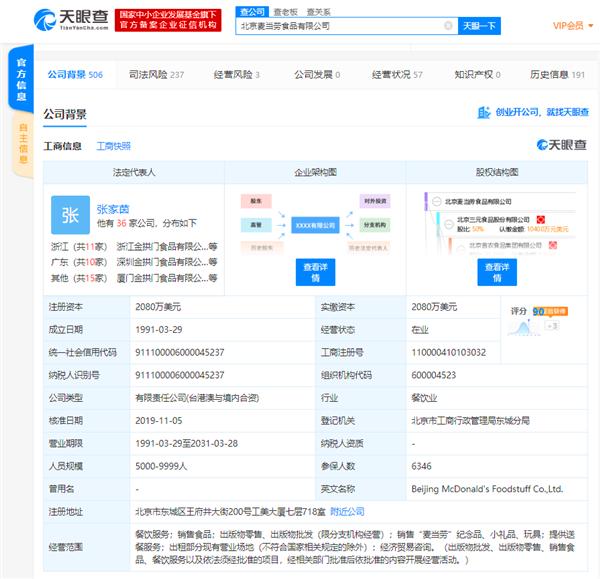
Task: Open the 公司发展 tab
Action: tap(317, 75)
